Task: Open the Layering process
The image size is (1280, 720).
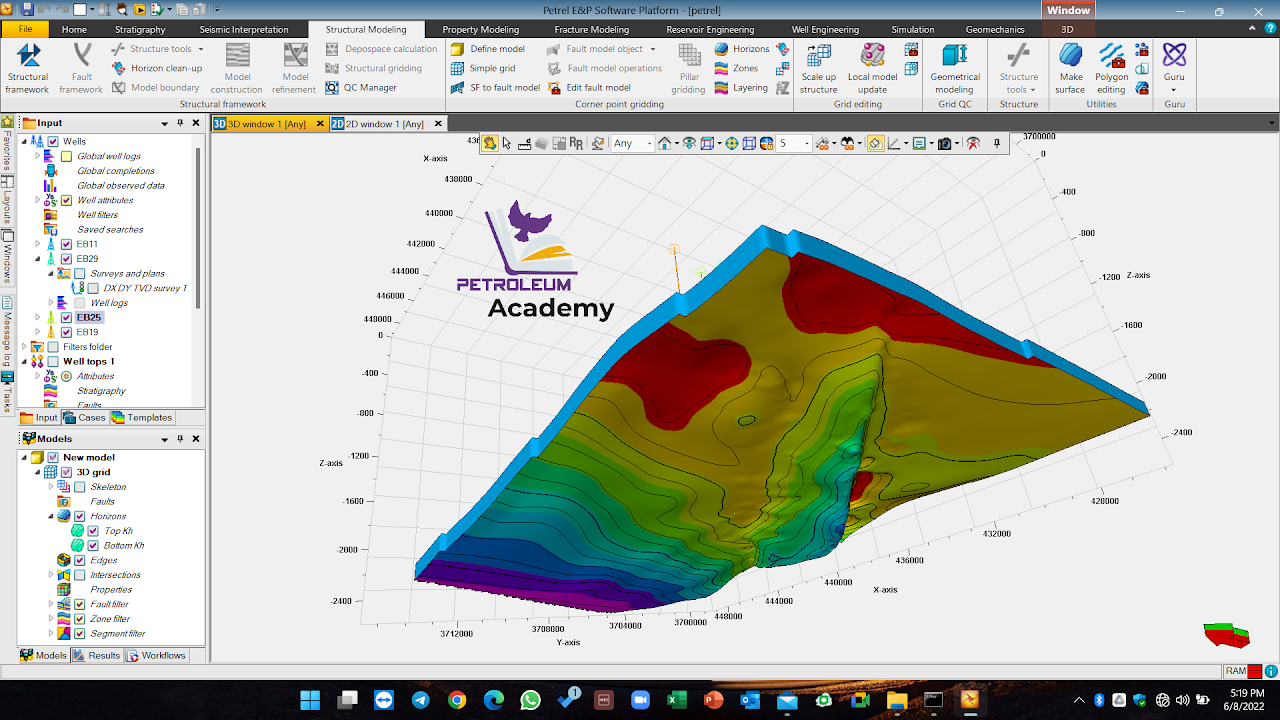Action: click(x=741, y=88)
